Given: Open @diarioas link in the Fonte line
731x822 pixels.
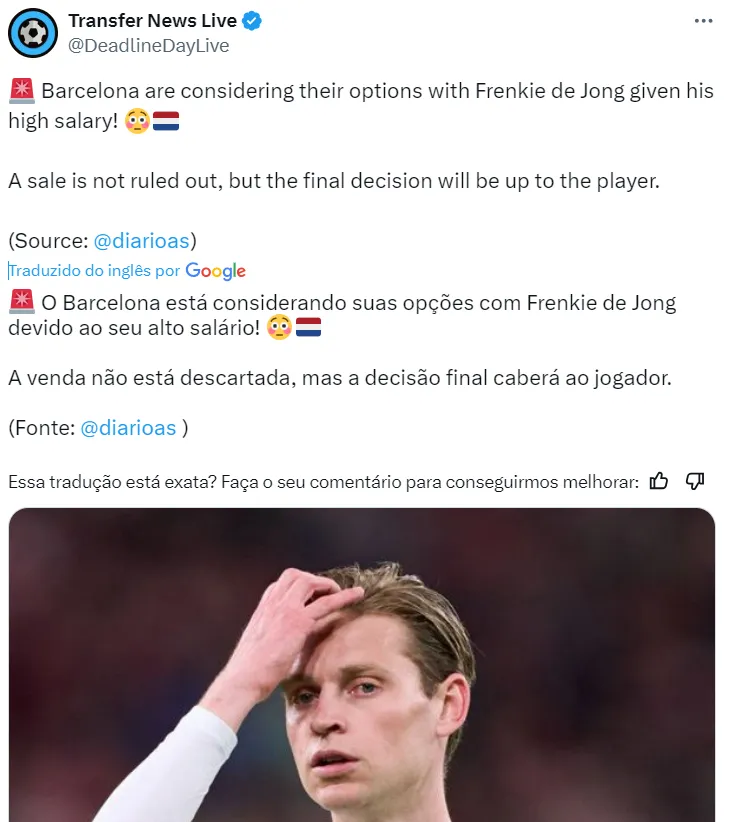Looking at the screenshot, I should click(x=127, y=427).
